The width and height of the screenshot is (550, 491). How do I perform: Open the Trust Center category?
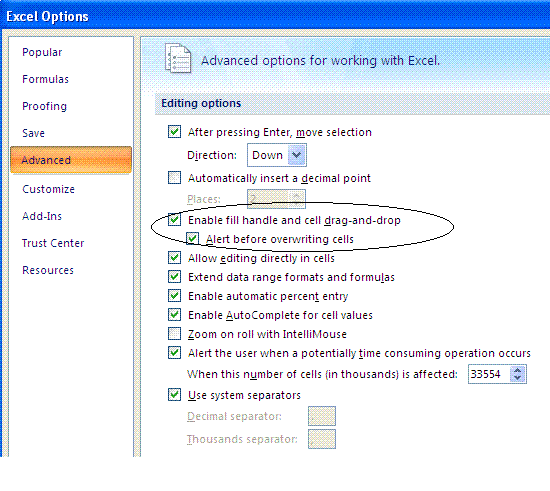[x=53, y=243]
